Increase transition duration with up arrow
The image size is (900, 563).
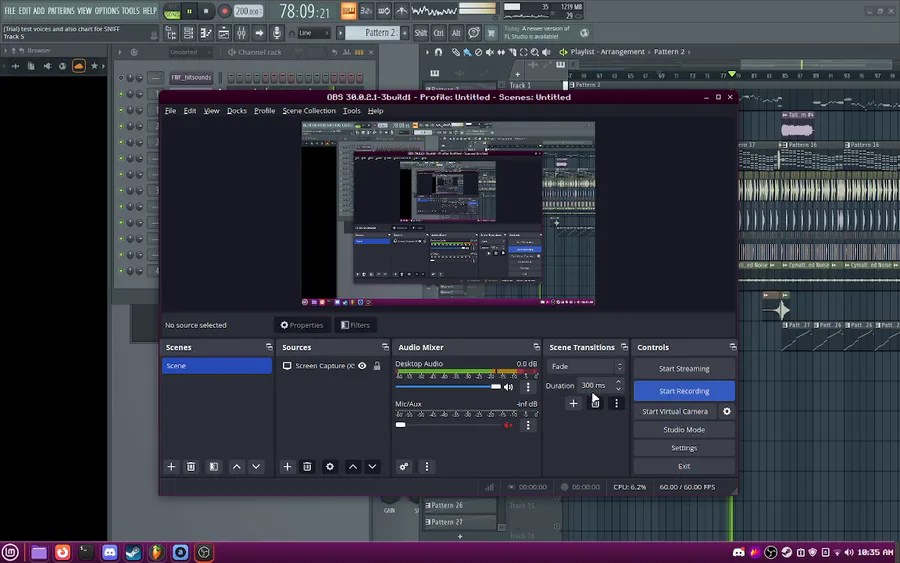pos(618,382)
